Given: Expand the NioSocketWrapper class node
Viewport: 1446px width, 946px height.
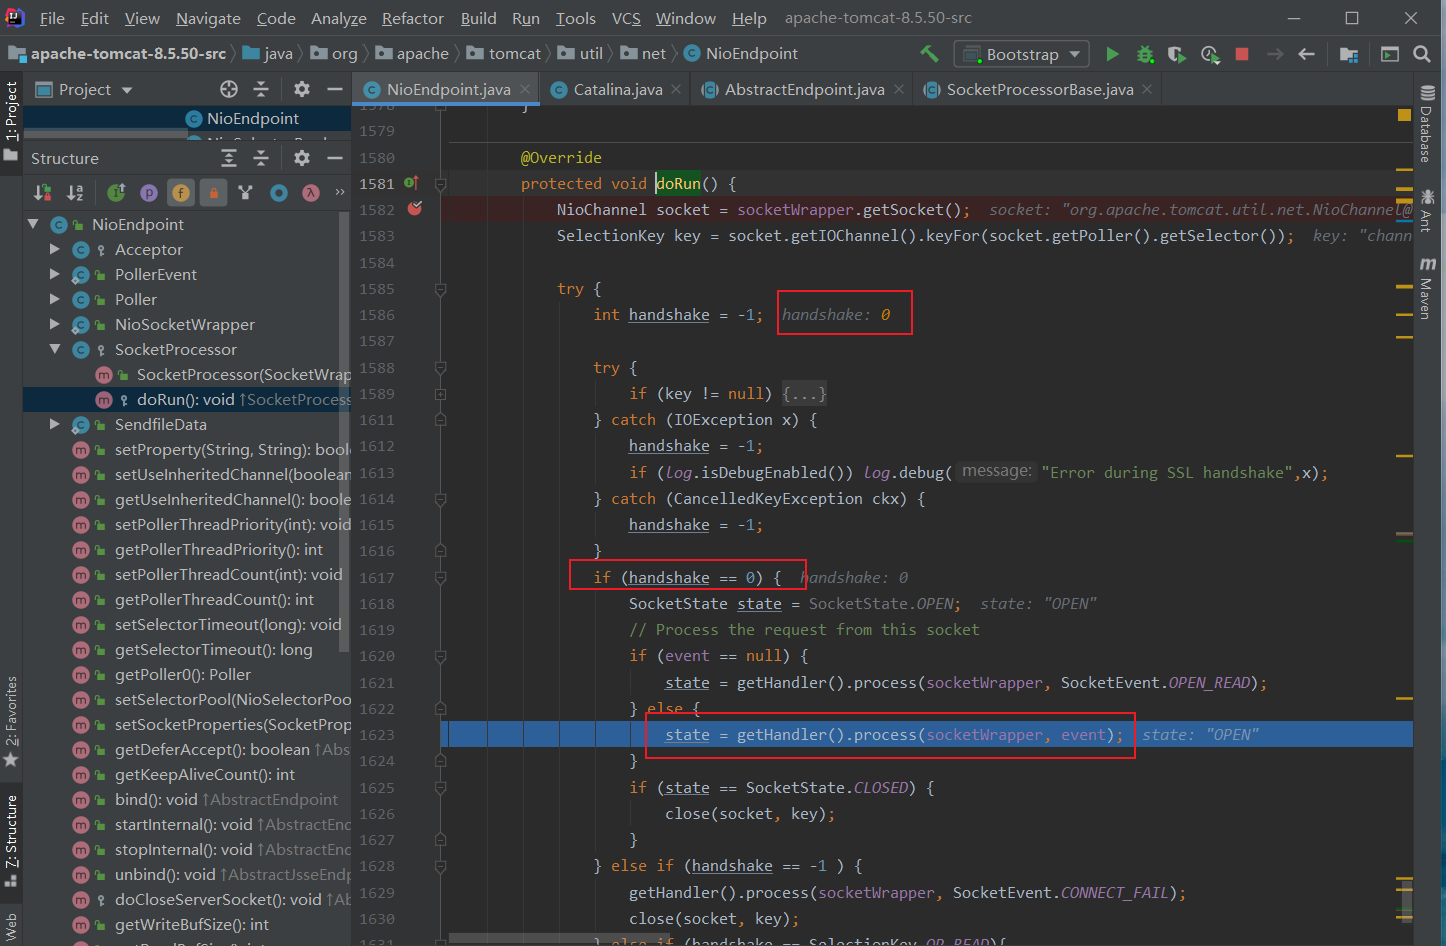Looking at the screenshot, I should tap(55, 324).
